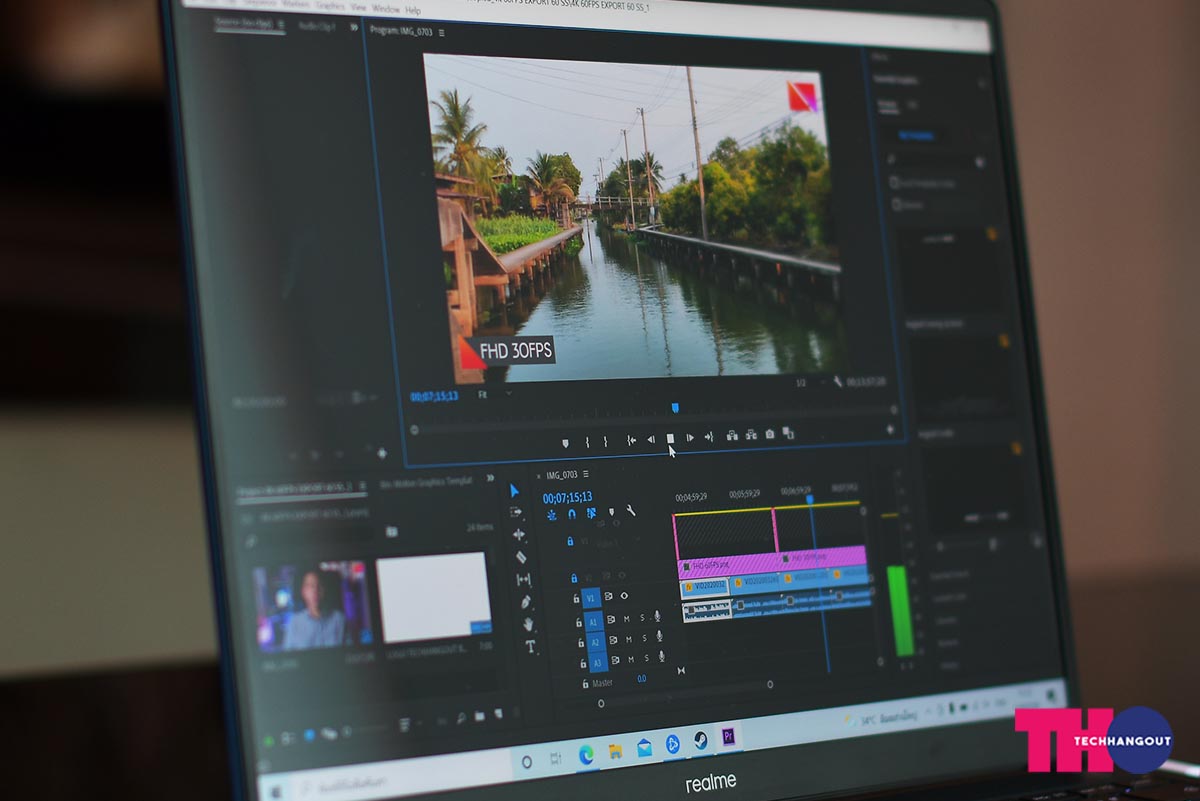Open the Program: IMG_0703 panel menu
The width and height of the screenshot is (1200, 801).
441,32
